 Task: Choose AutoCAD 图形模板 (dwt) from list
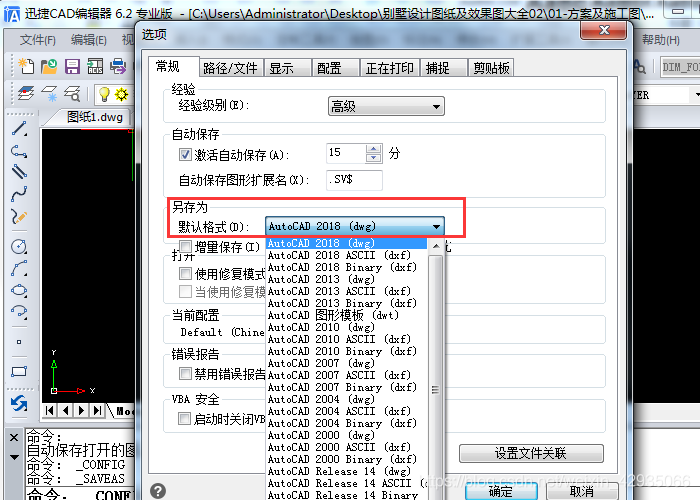346,315
